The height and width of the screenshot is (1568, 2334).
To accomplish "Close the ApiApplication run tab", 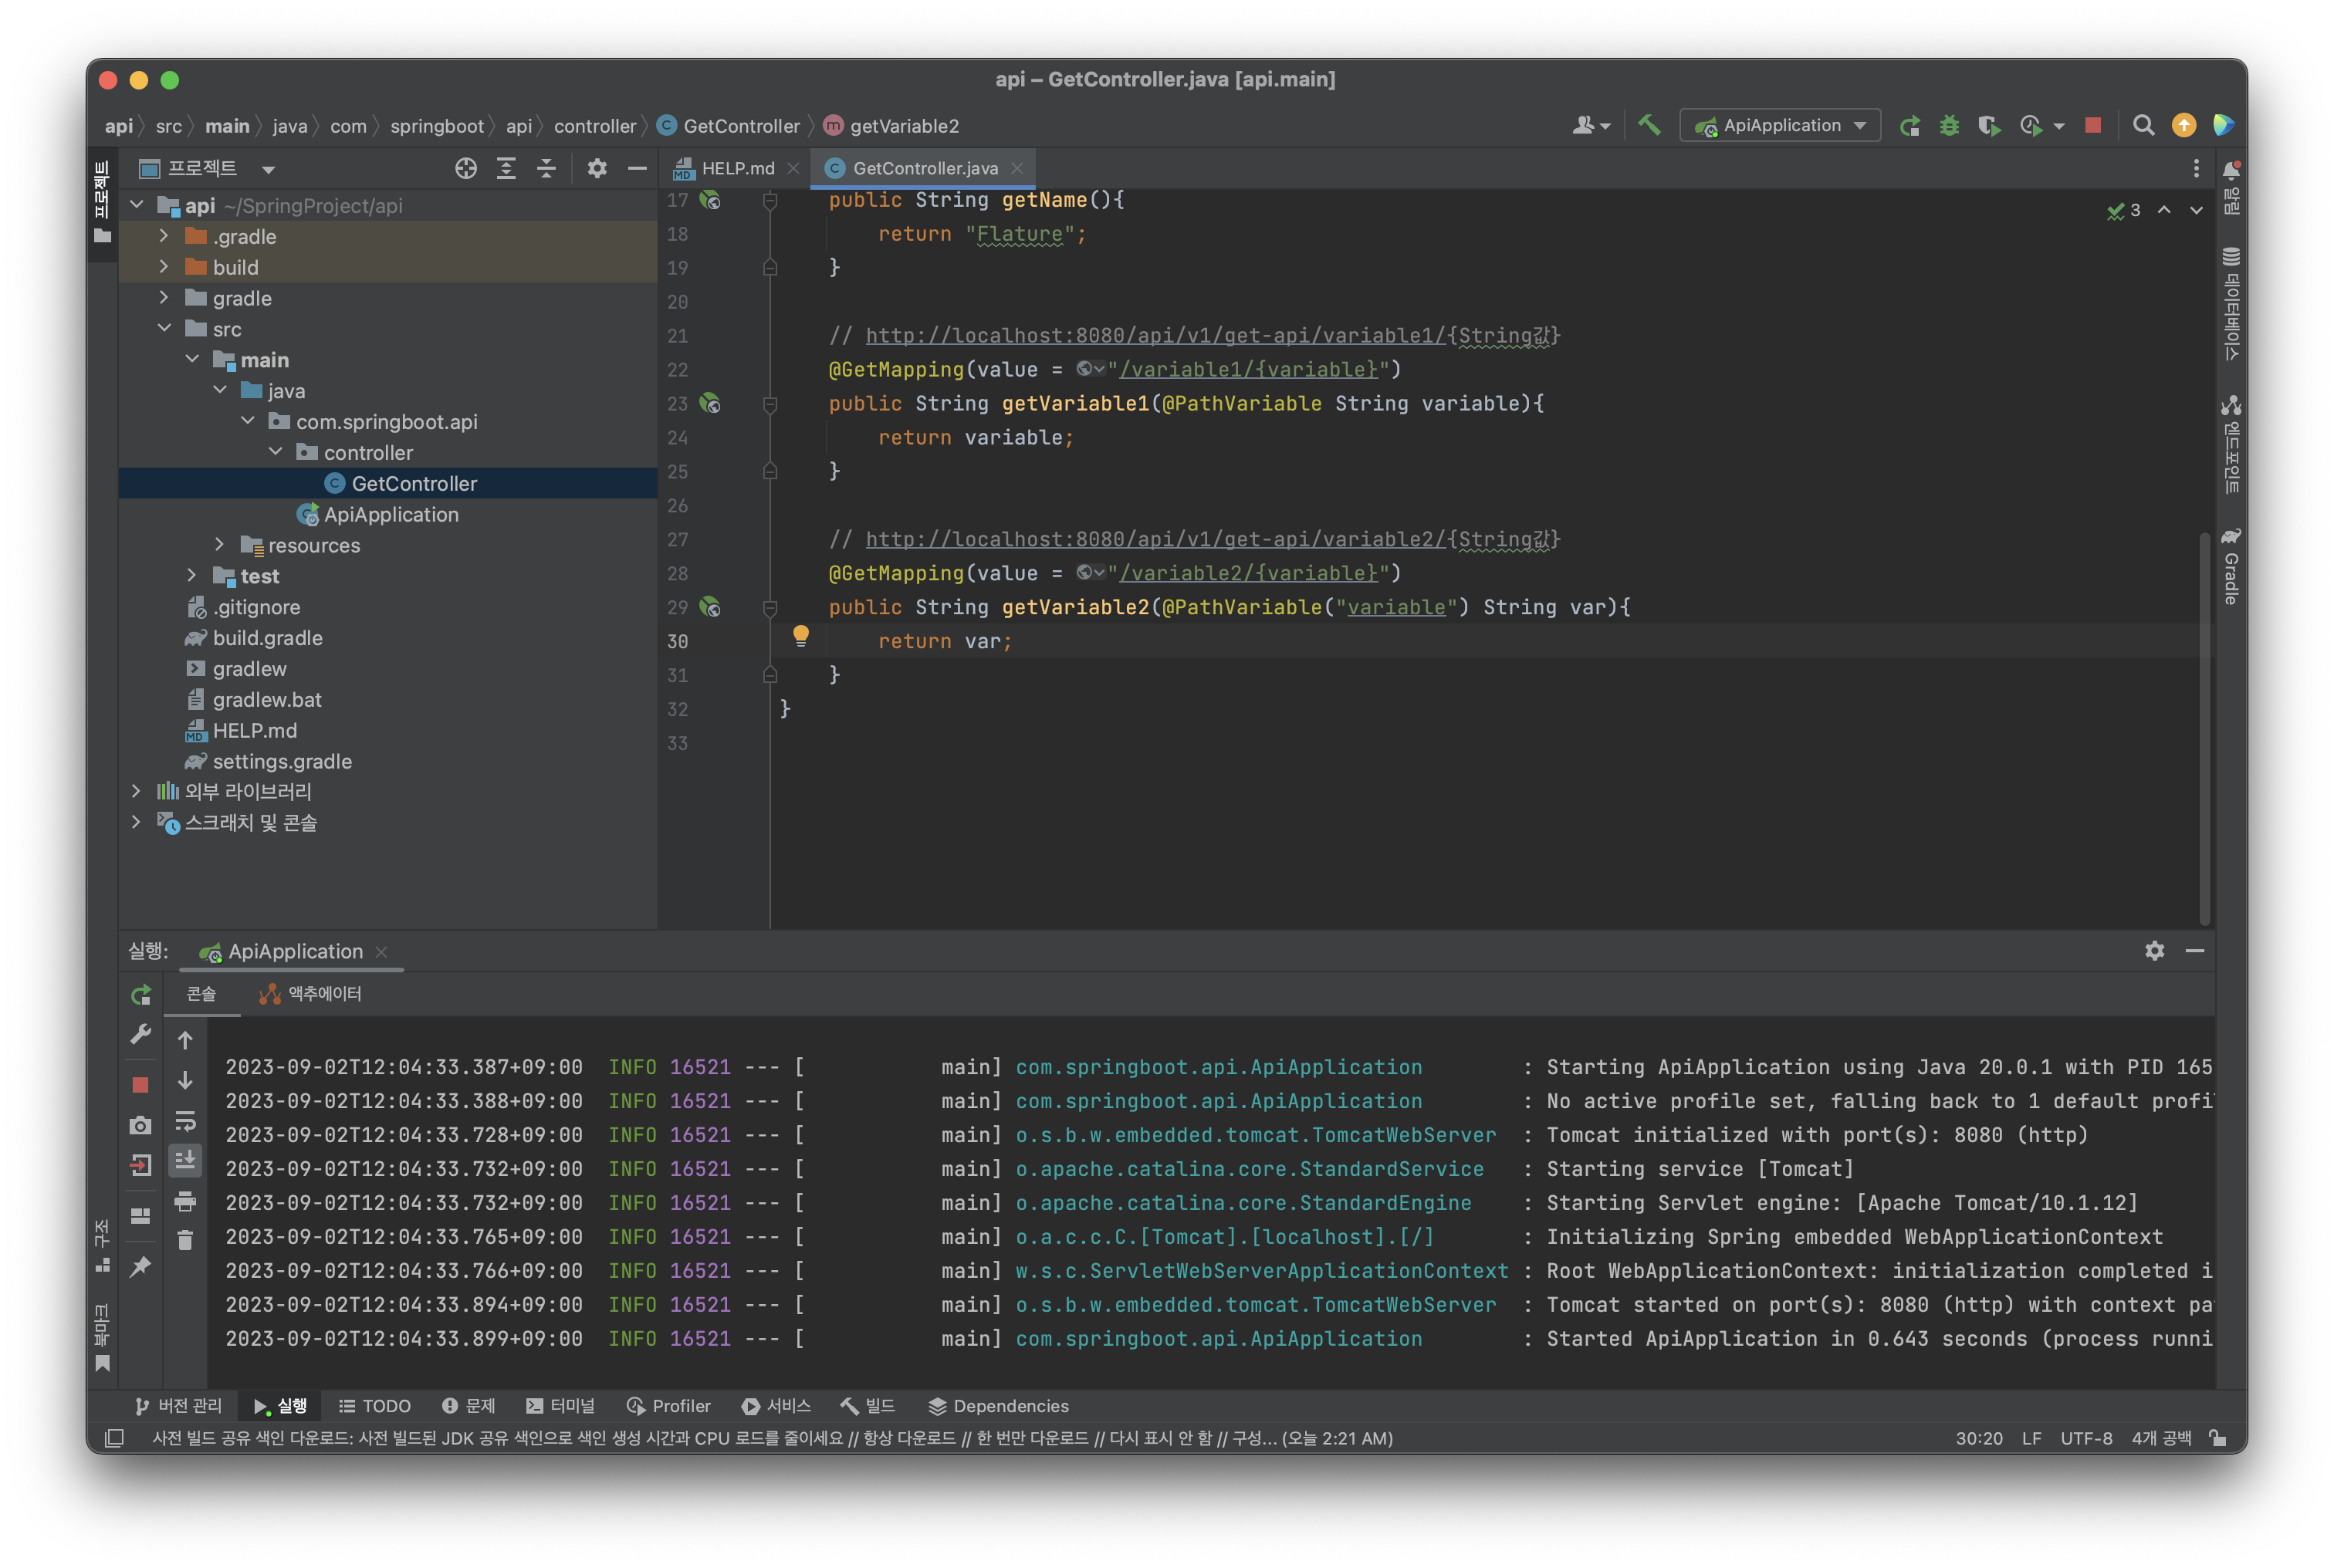I will pyautogui.click(x=381, y=952).
